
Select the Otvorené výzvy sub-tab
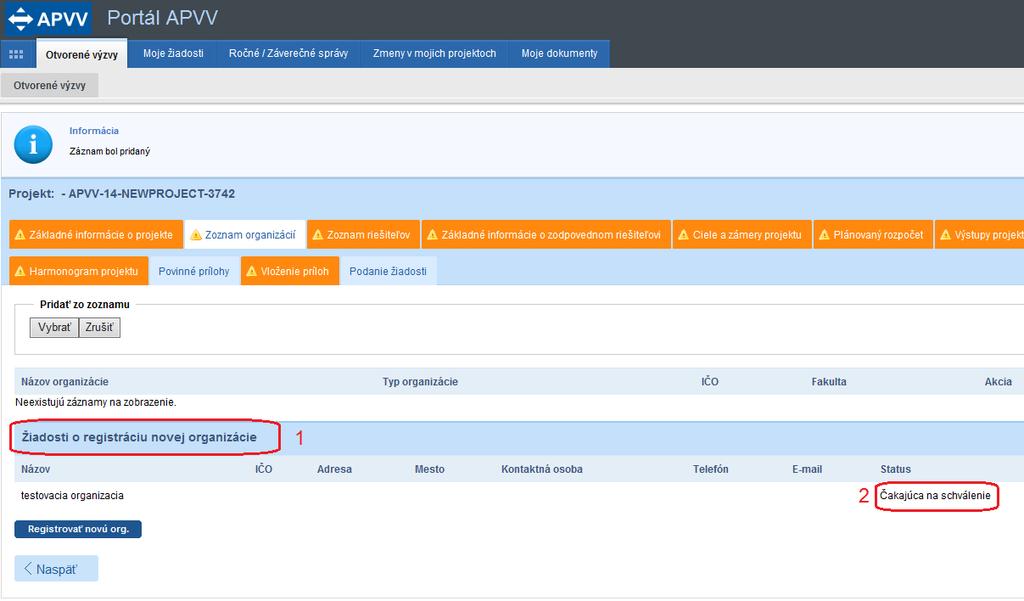[x=50, y=86]
